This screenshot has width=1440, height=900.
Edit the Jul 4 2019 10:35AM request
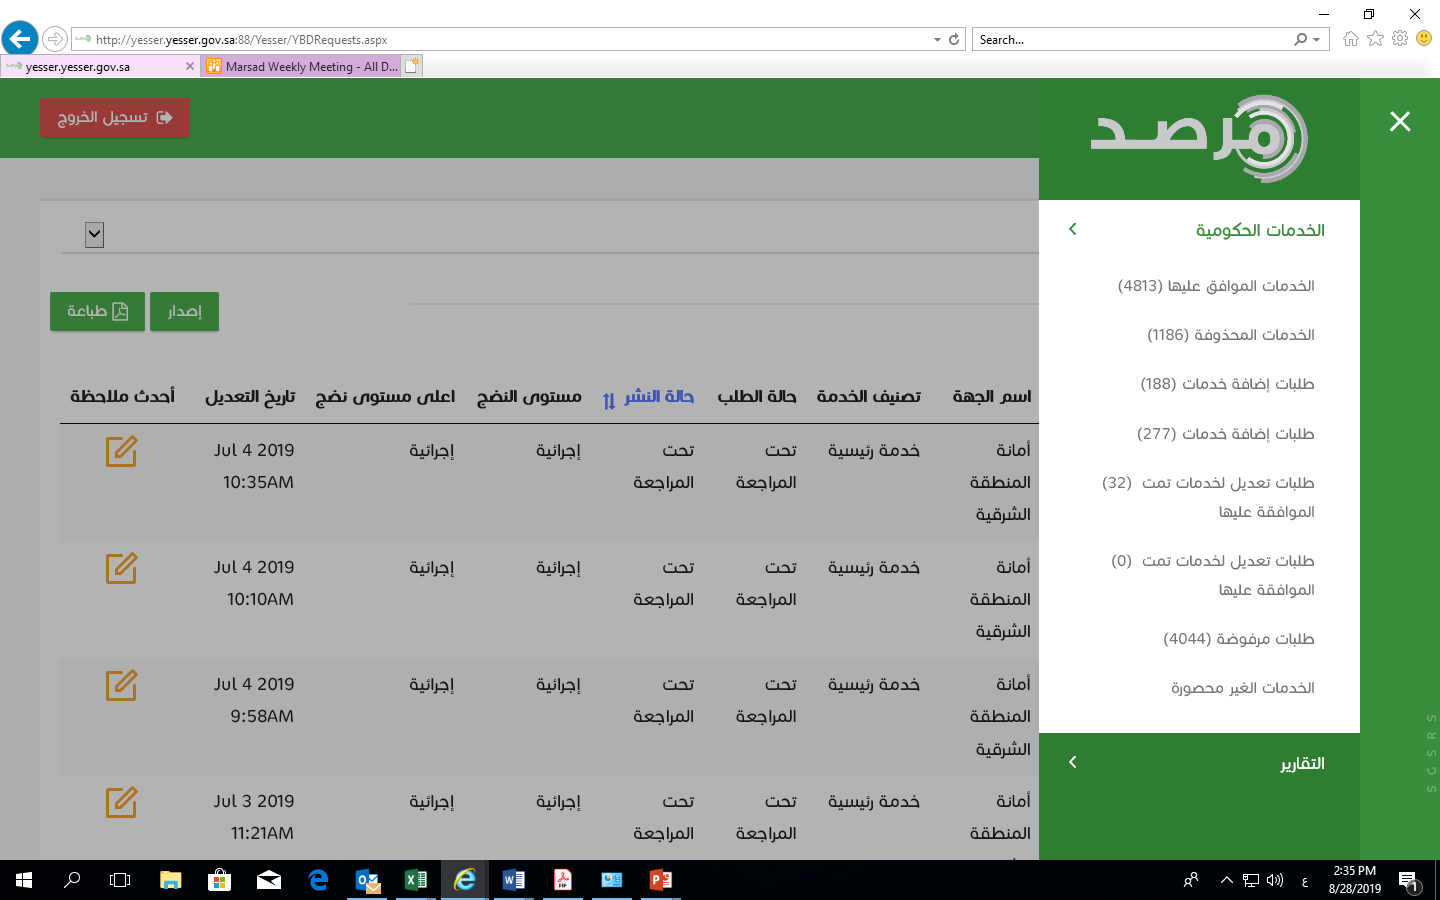(x=121, y=451)
